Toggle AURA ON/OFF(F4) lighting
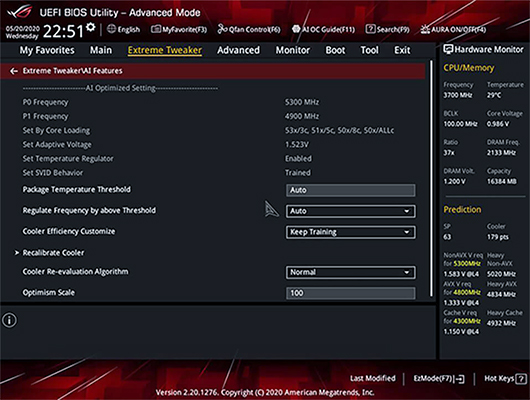530x400 pixels. (453, 29)
